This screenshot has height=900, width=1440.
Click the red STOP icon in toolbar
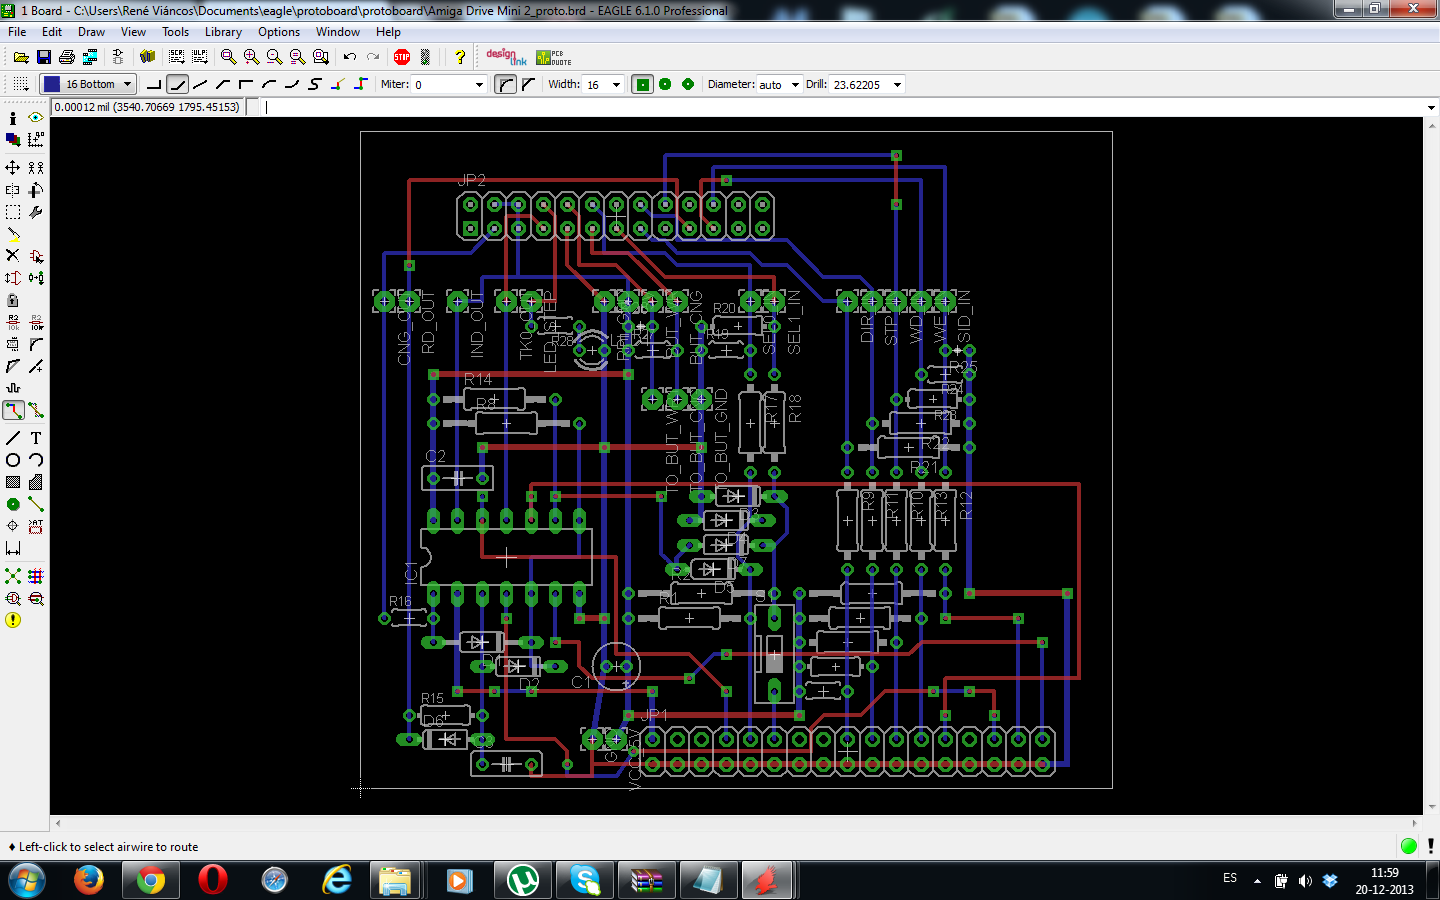(402, 57)
